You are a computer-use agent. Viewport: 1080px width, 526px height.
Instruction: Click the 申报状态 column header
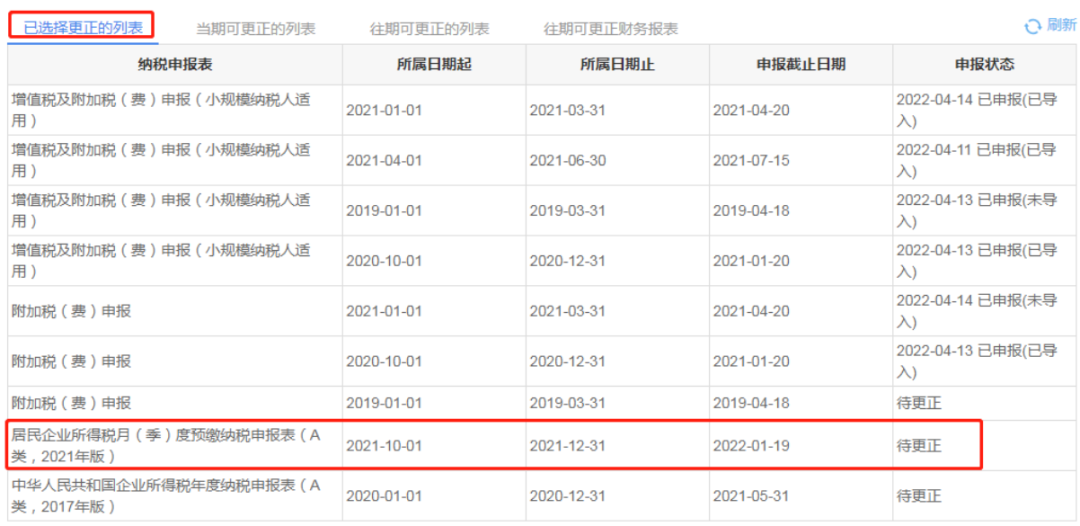(x=984, y=65)
